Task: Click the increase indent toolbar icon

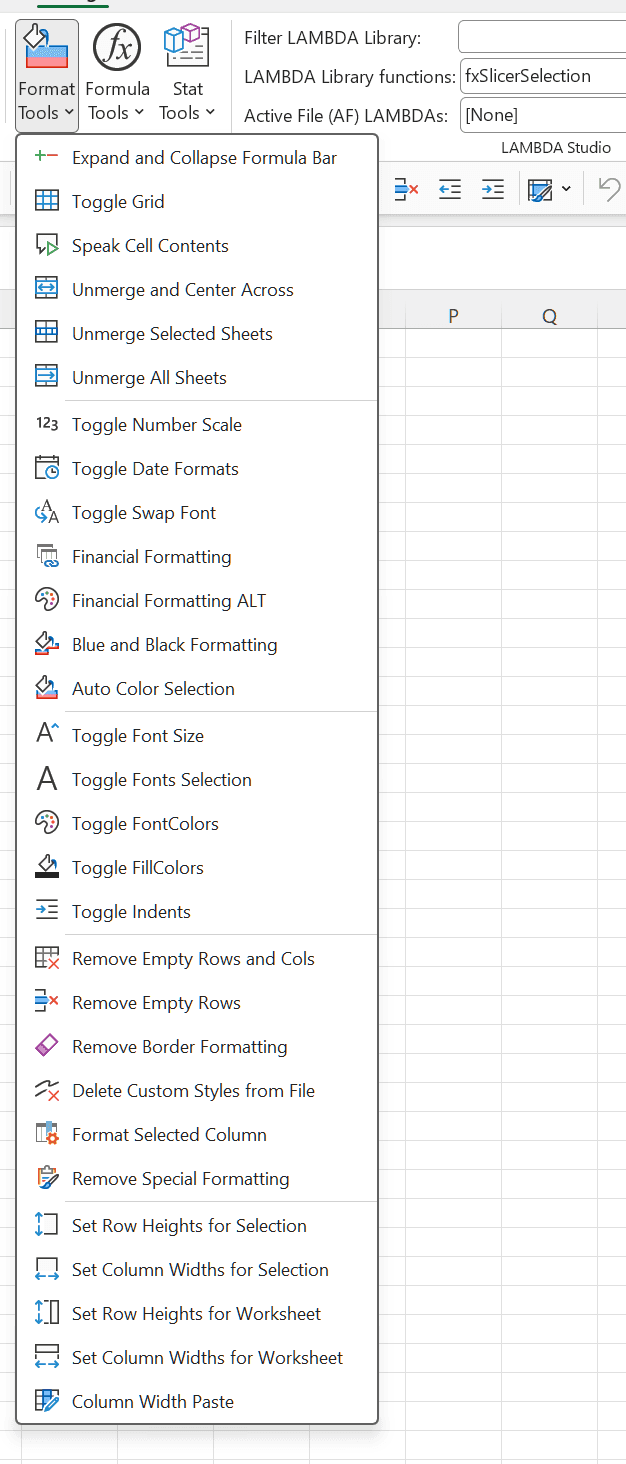Action: tap(493, 189)
